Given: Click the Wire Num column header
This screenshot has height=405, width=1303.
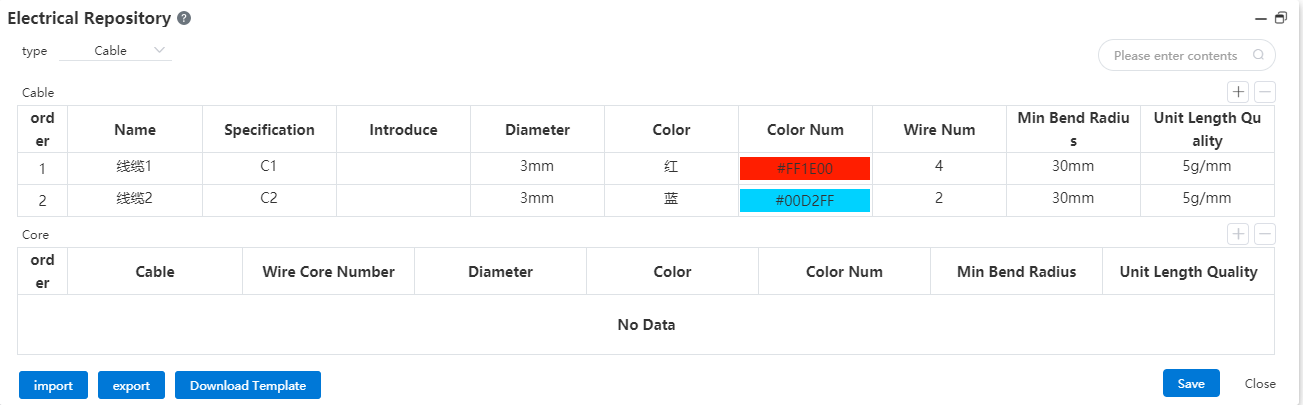Looking at the screenshot, I should pos(939,130).
